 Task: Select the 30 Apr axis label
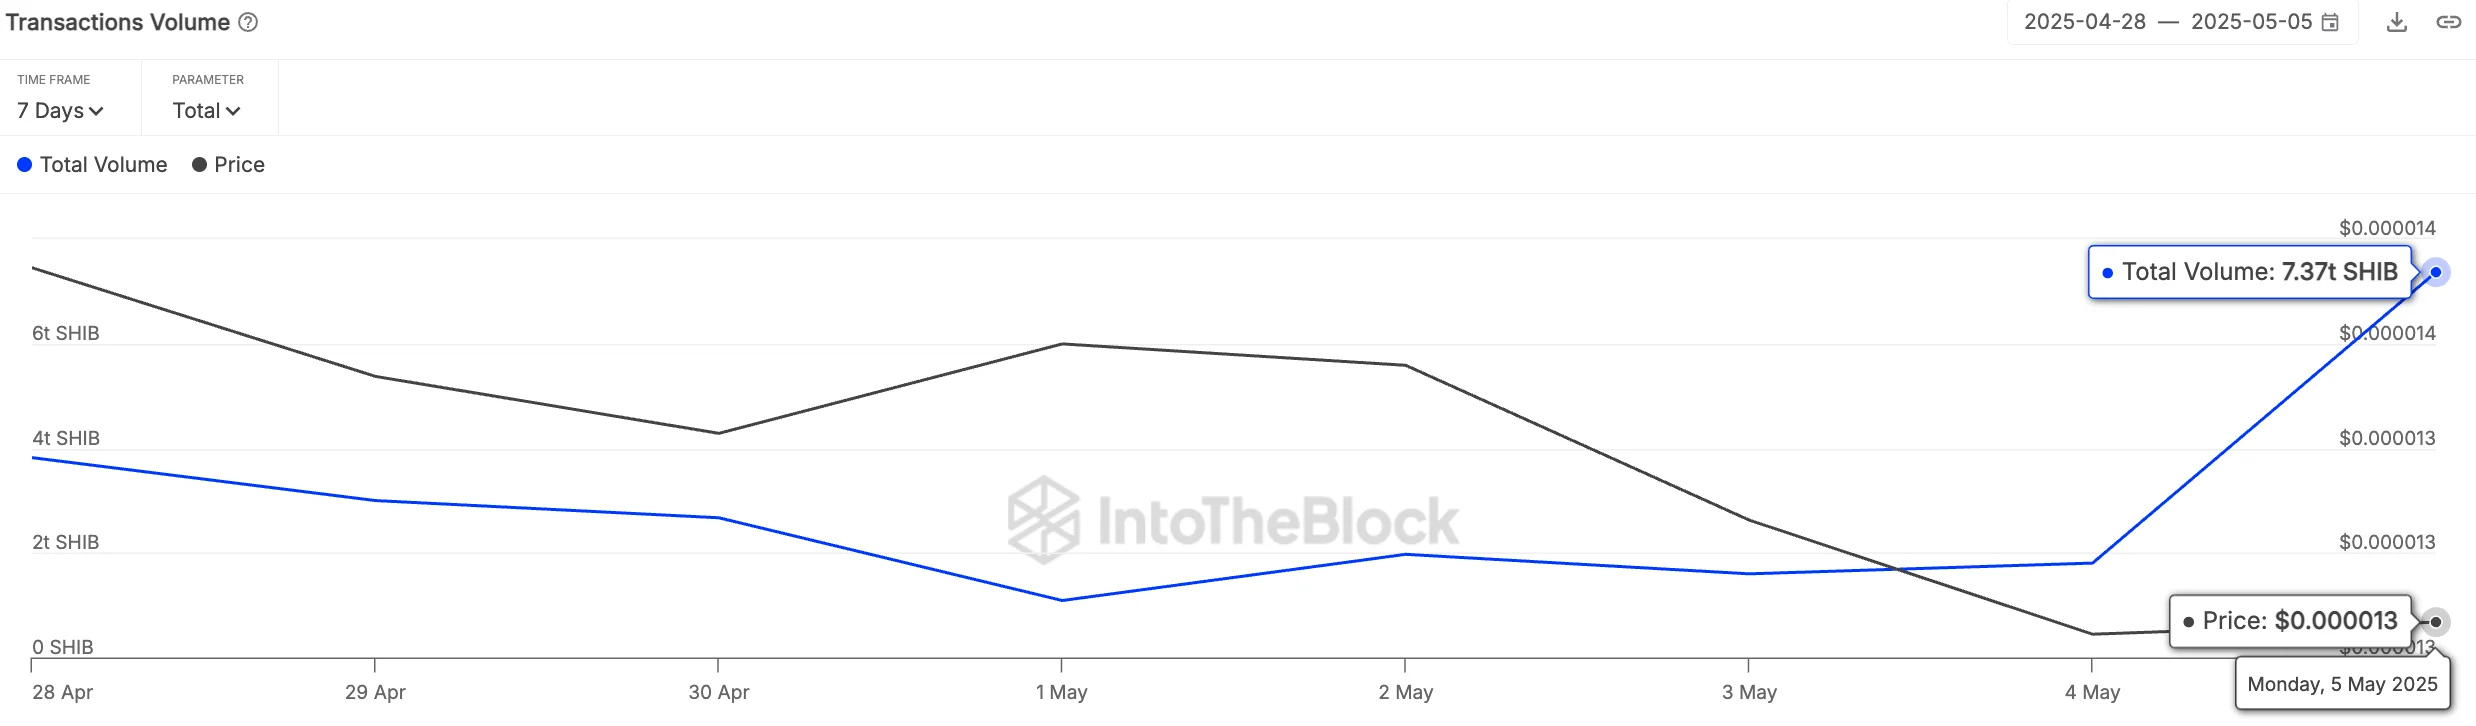[x=718, y=691]
